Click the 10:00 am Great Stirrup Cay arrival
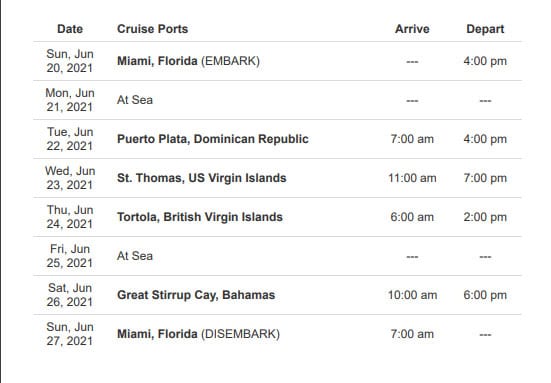Viewport: 551px width, 383px height. pyautogui.click(x=412, y=295)
